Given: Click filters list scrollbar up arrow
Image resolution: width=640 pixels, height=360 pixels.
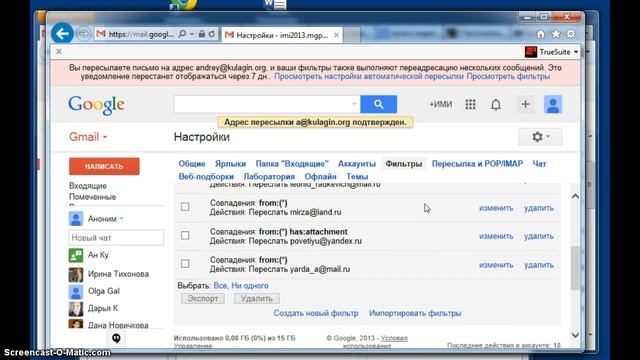Looking at the screenshot, I should [x=575, y=196].
